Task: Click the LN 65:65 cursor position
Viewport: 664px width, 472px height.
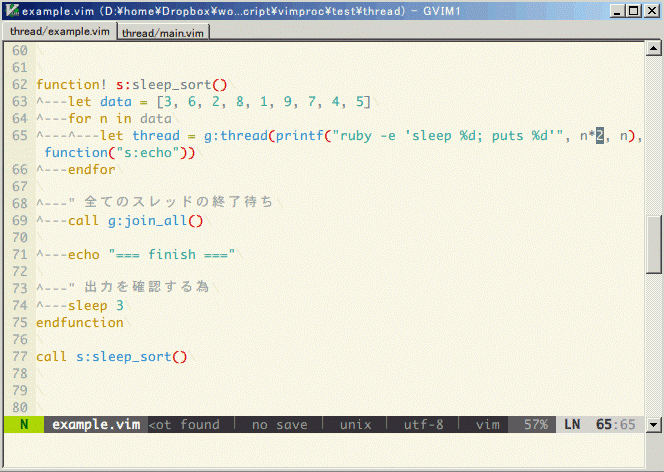Action: pyautogui.click(x=600, y=424)
